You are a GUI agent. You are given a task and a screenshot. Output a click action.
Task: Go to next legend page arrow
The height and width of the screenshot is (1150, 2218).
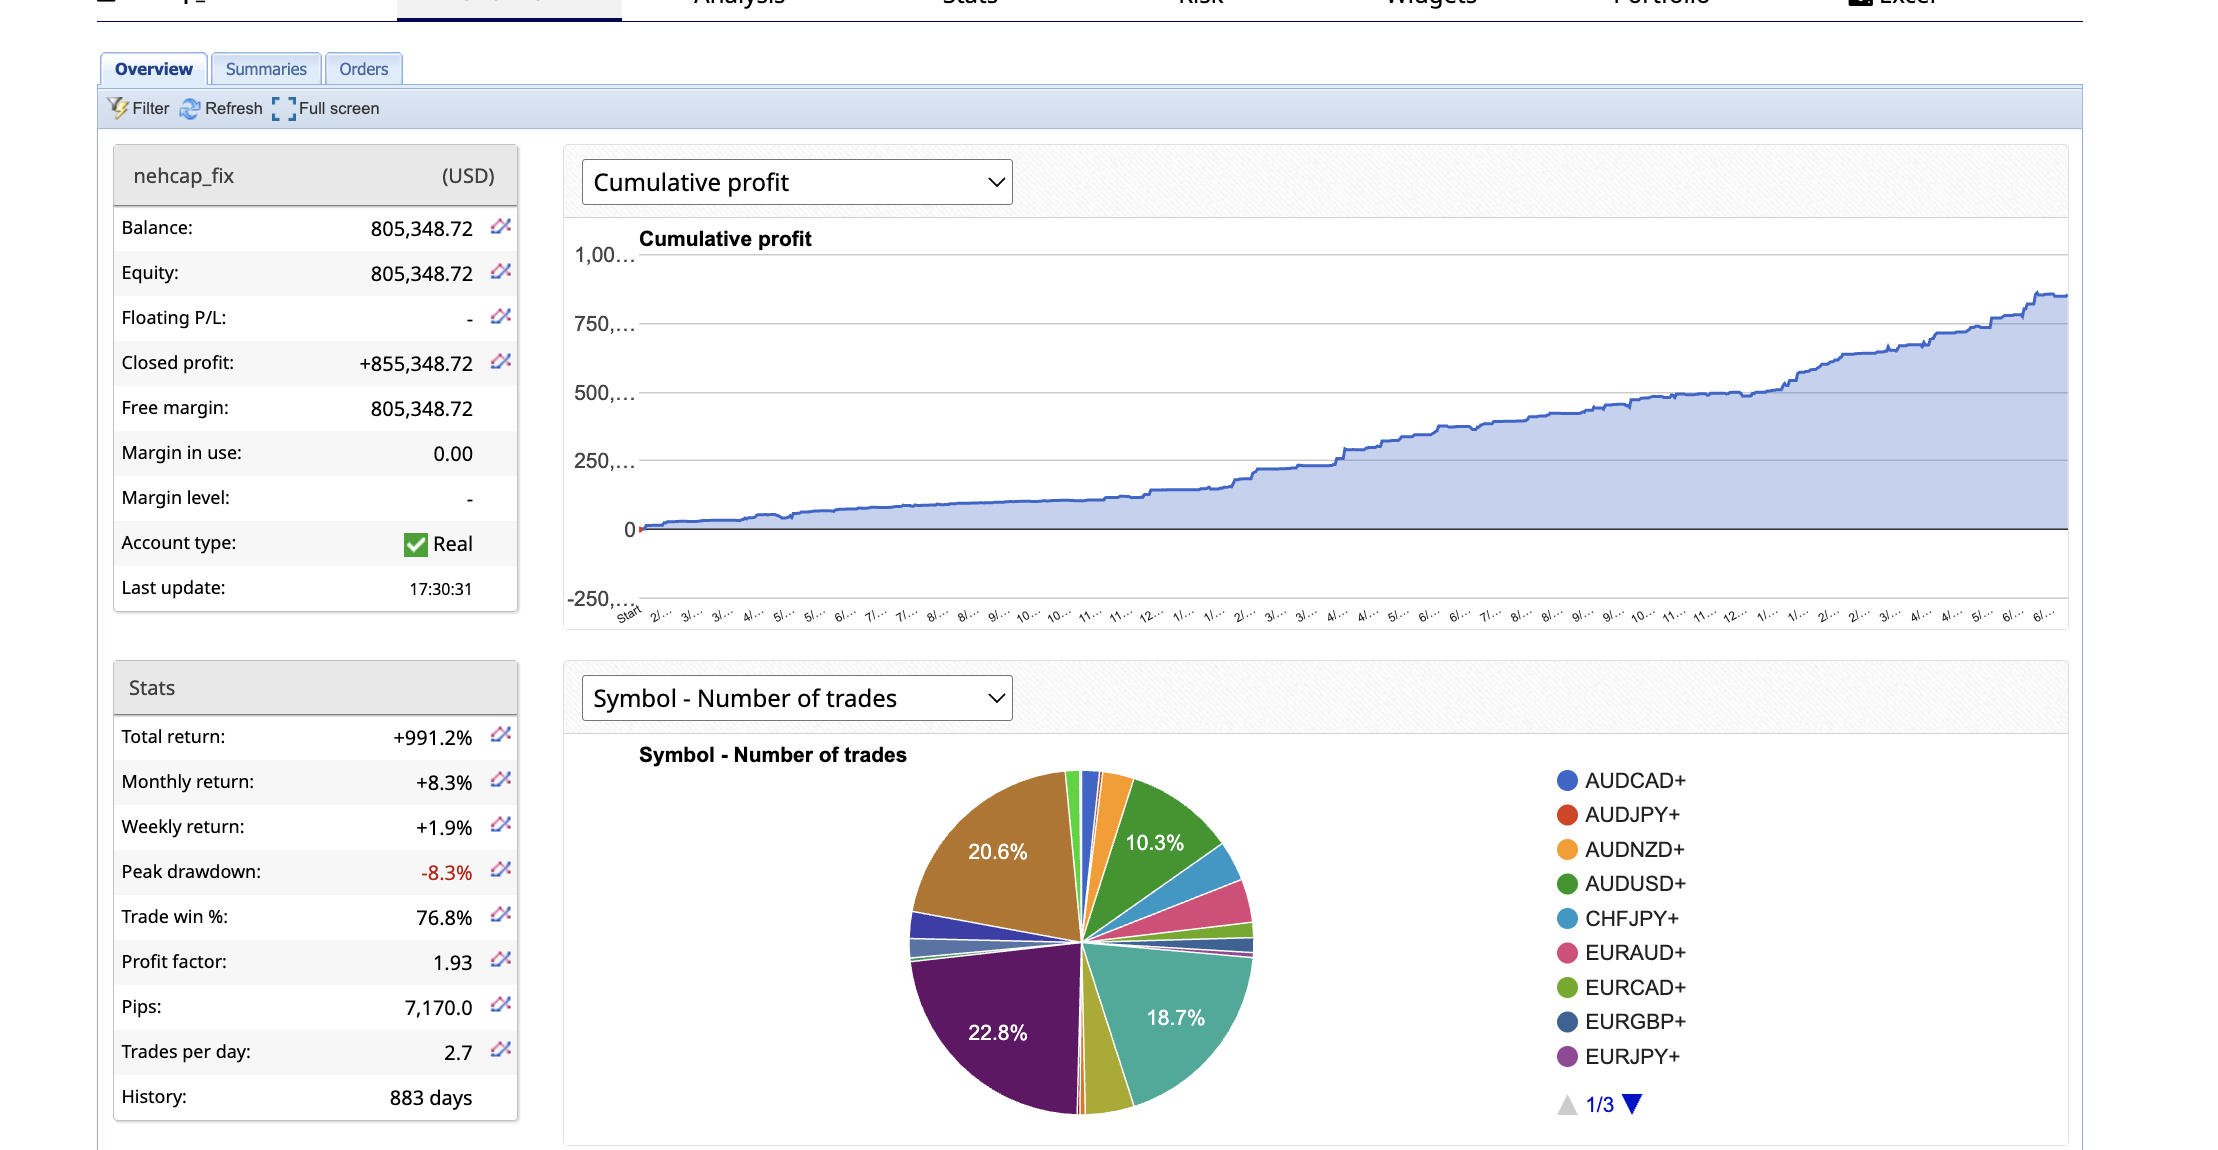[x=1633, y=1104]
